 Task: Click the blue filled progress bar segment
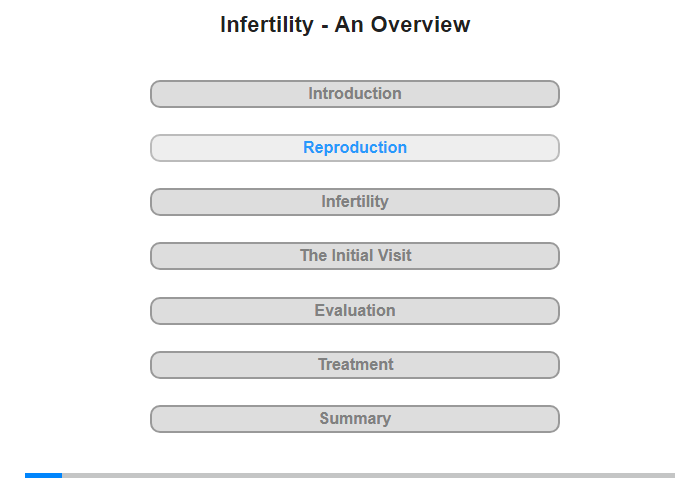[x=43, y=476]
